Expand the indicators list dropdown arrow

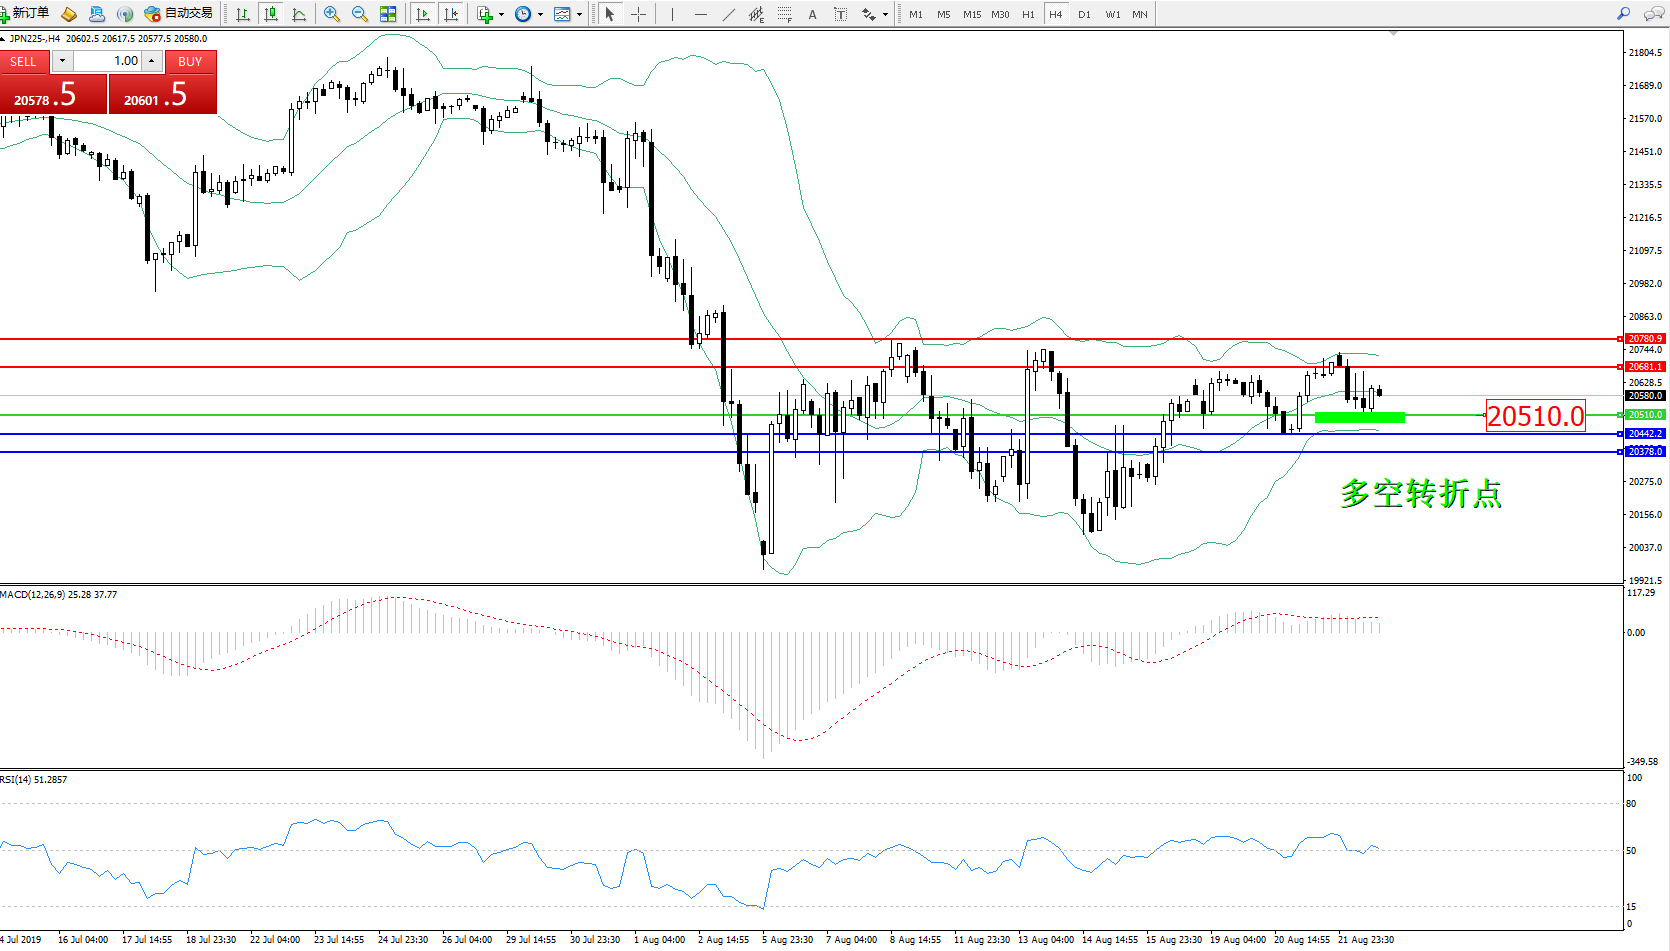[x=501, y=14]
